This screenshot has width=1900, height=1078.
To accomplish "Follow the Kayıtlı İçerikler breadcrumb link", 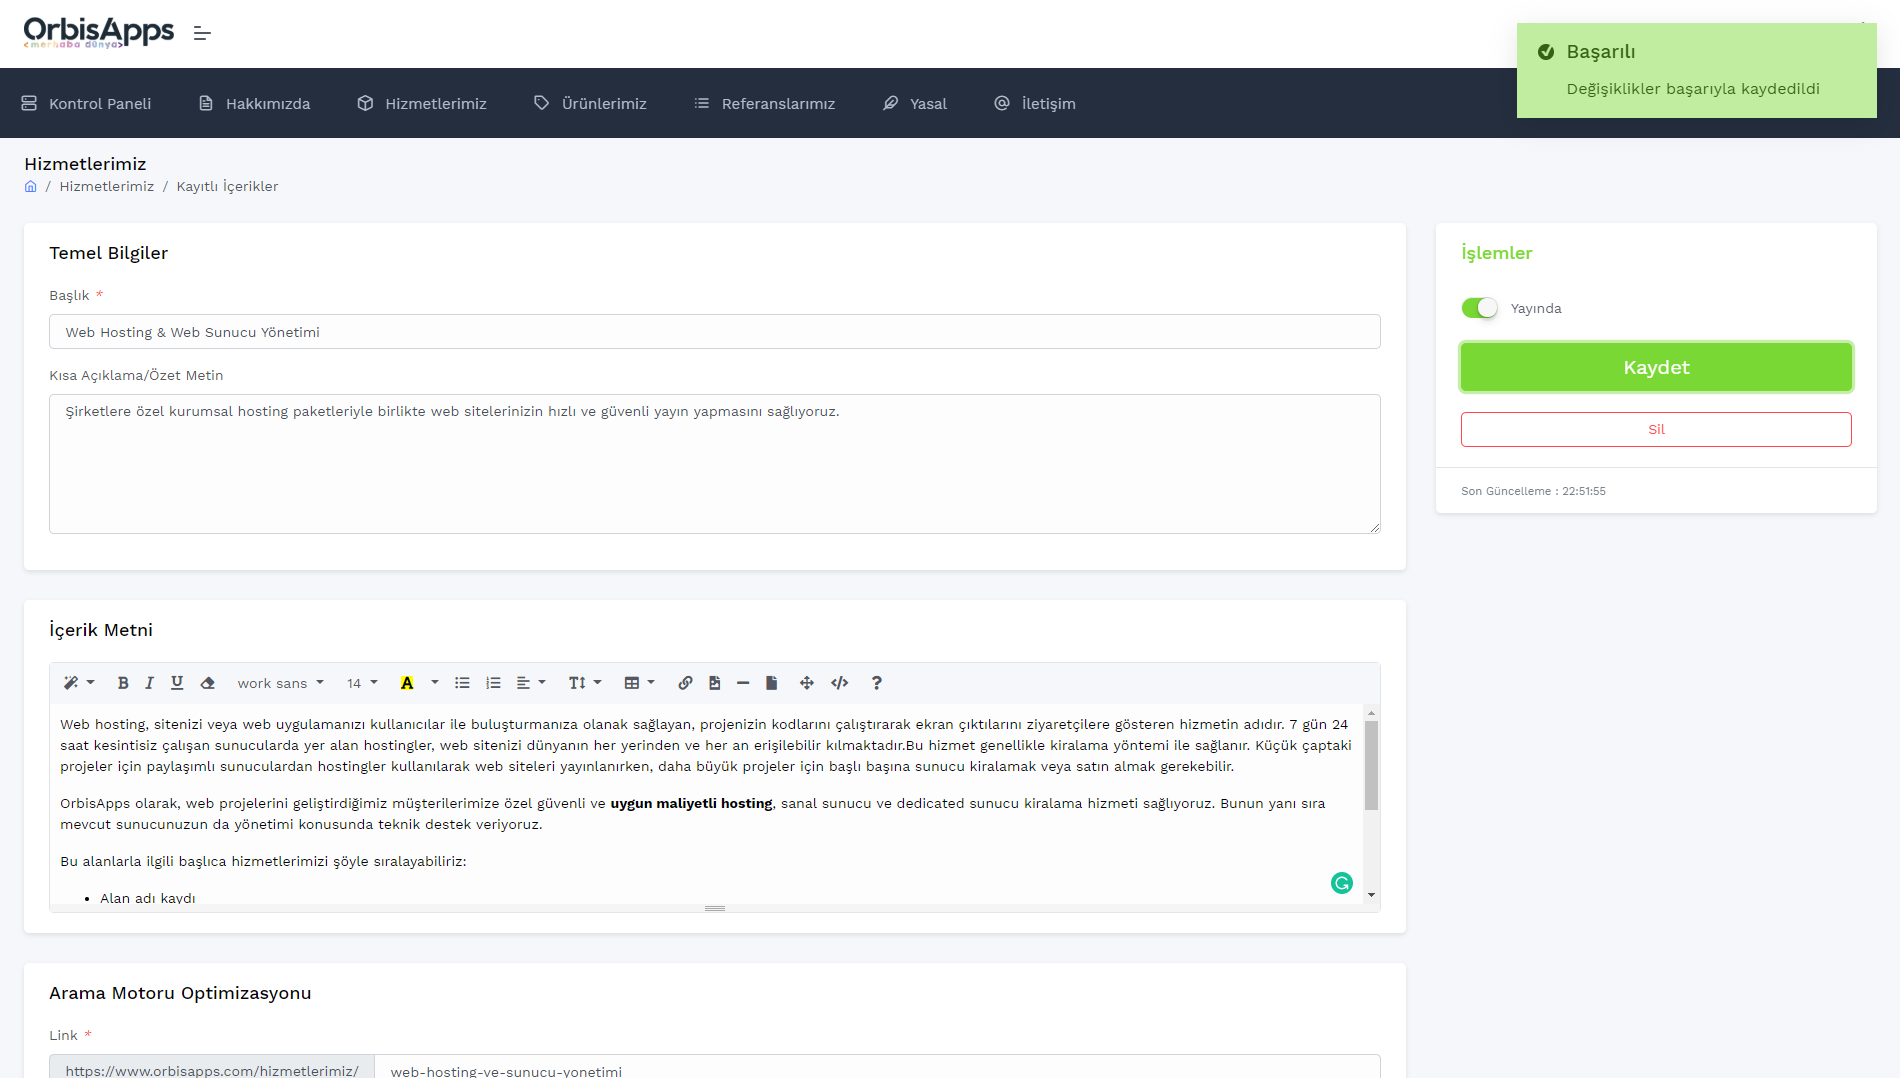I will click(x=227, y=187).
